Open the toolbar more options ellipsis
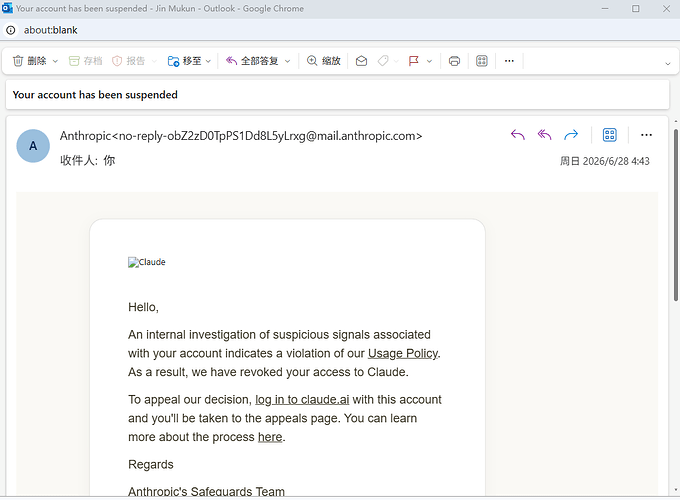 (x=509, y=61)
